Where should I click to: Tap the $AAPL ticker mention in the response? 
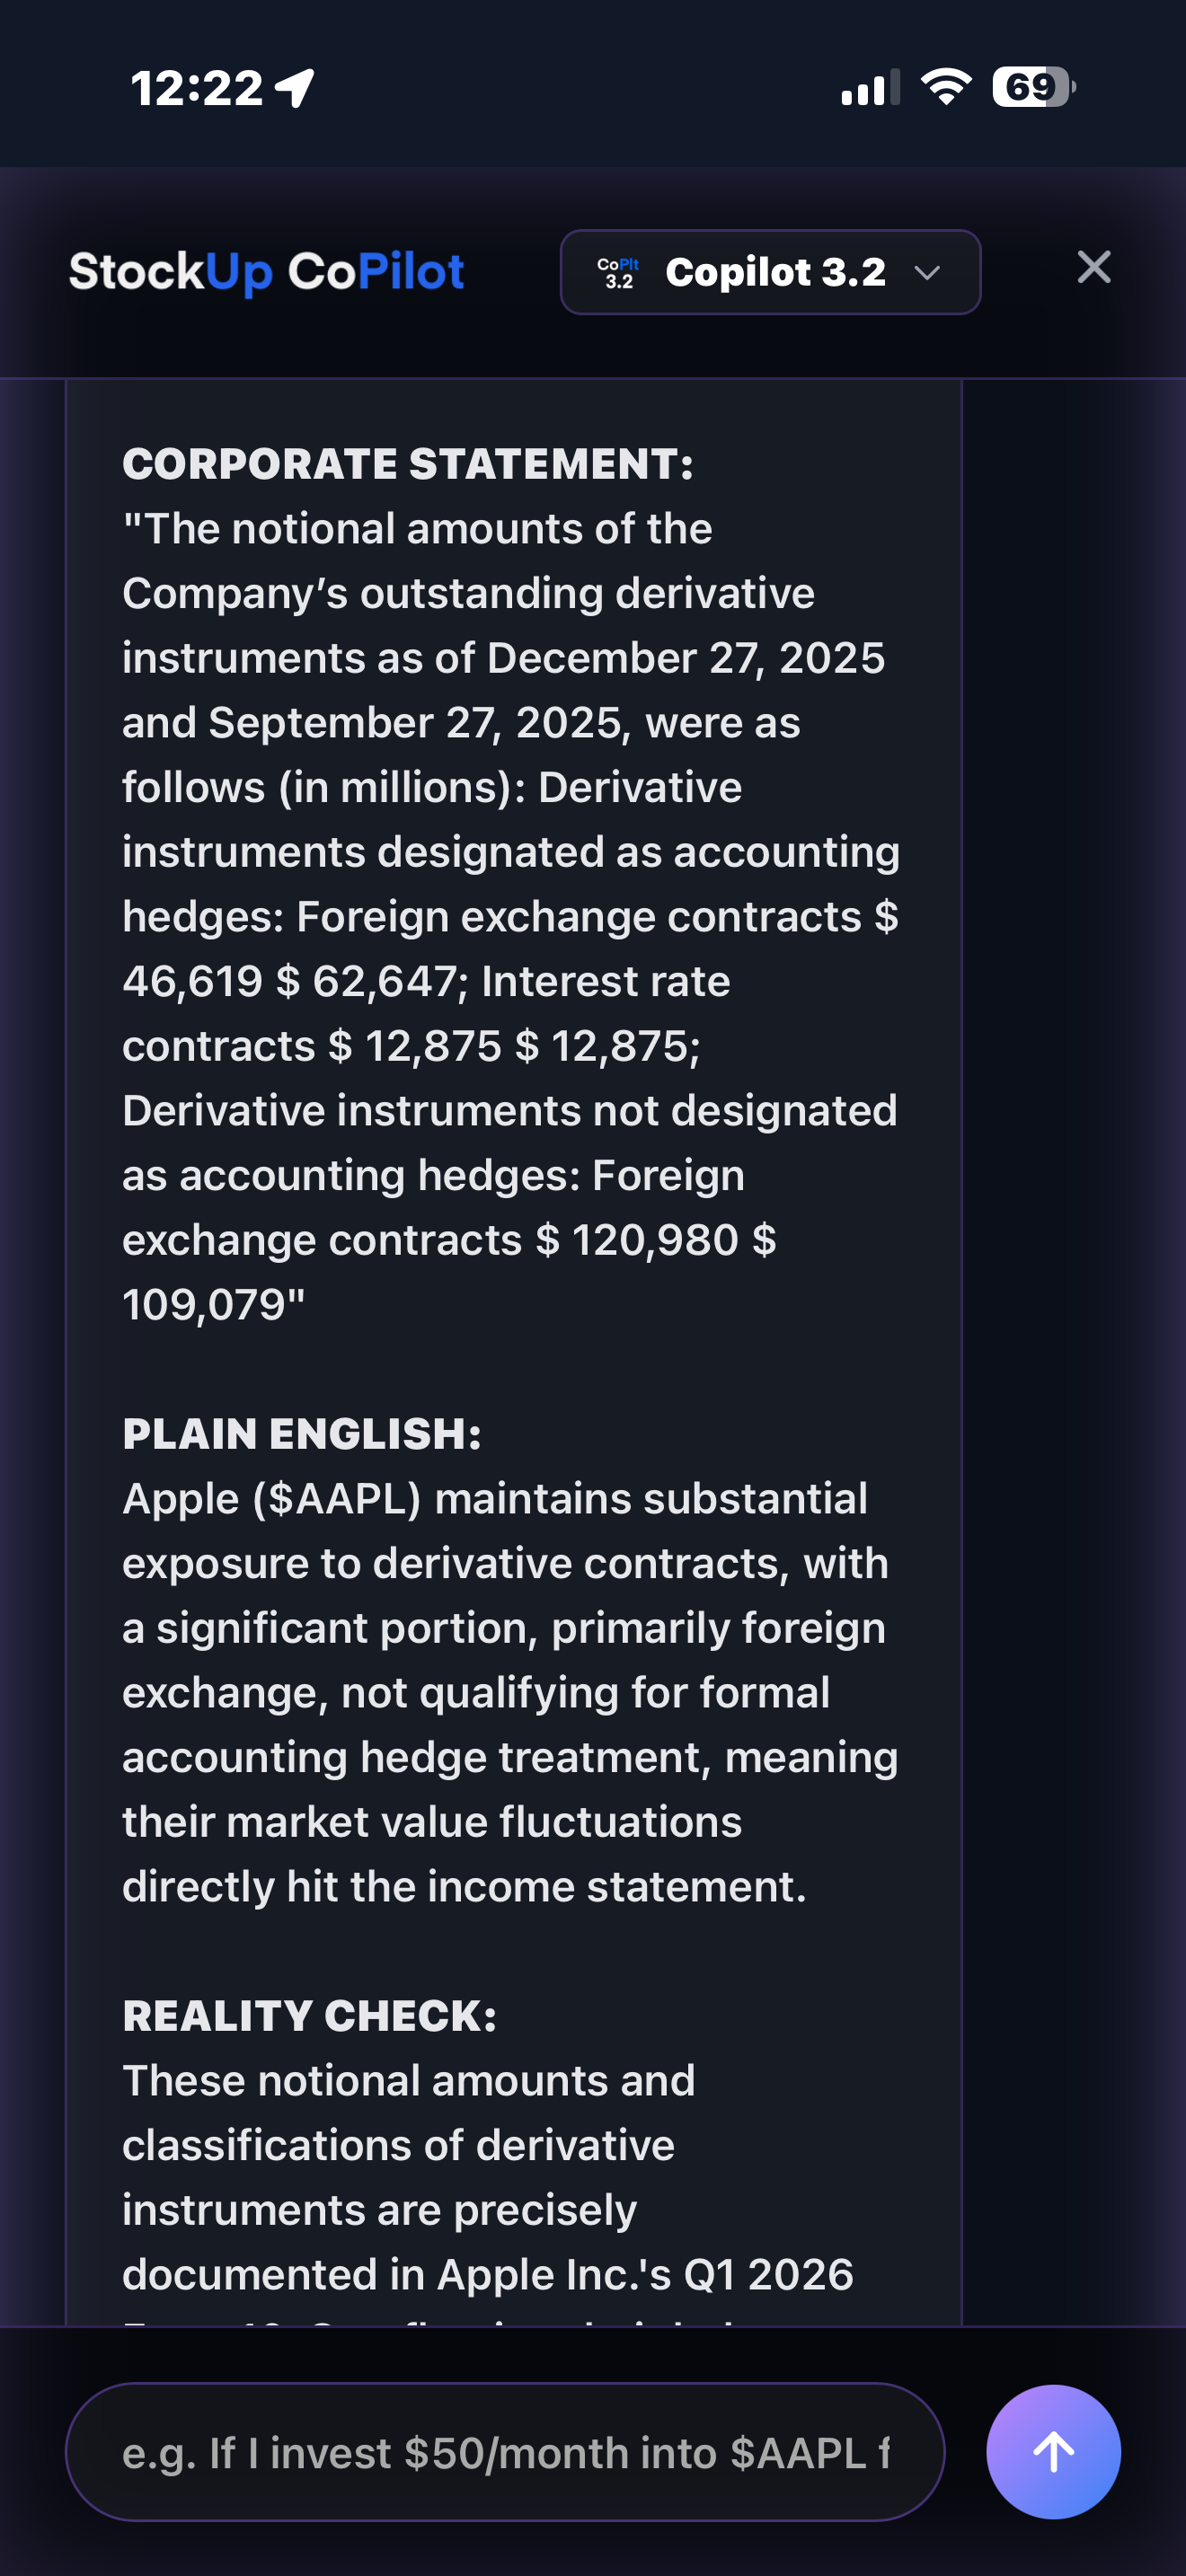coord(324,1497)
